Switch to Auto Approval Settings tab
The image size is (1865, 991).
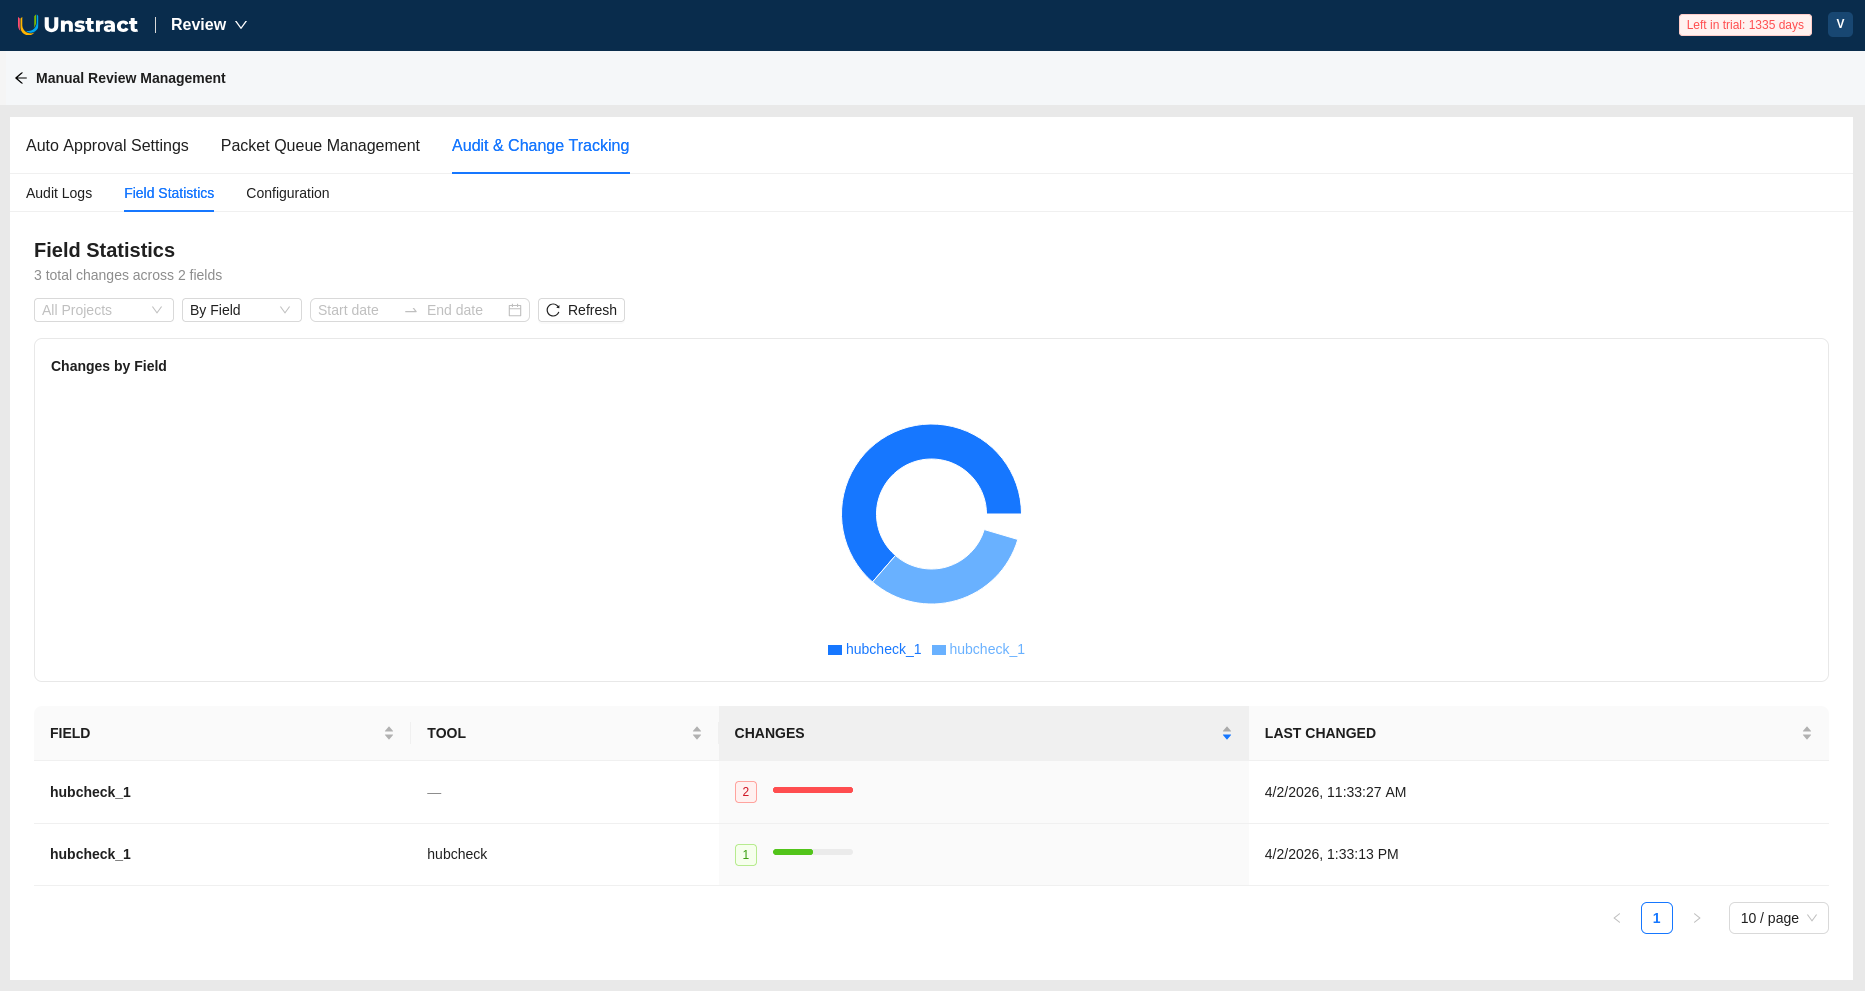[107, 146]
